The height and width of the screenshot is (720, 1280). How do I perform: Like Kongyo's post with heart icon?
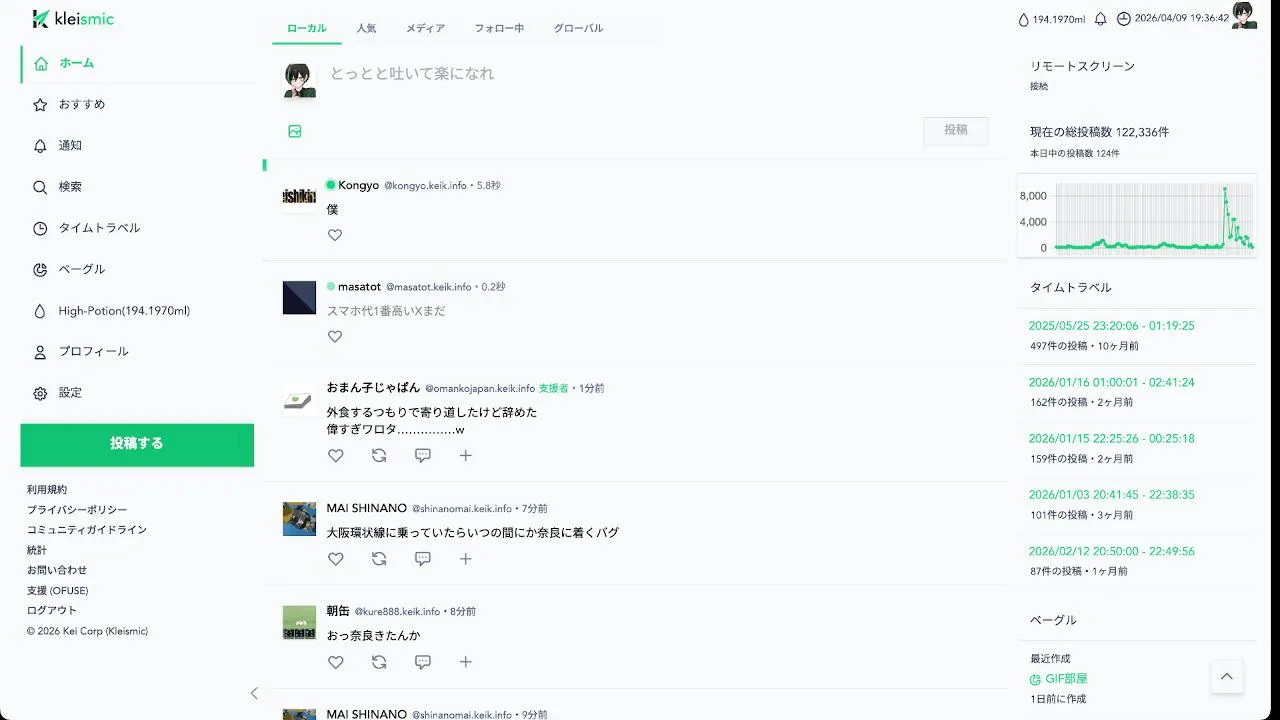[335, 235]
